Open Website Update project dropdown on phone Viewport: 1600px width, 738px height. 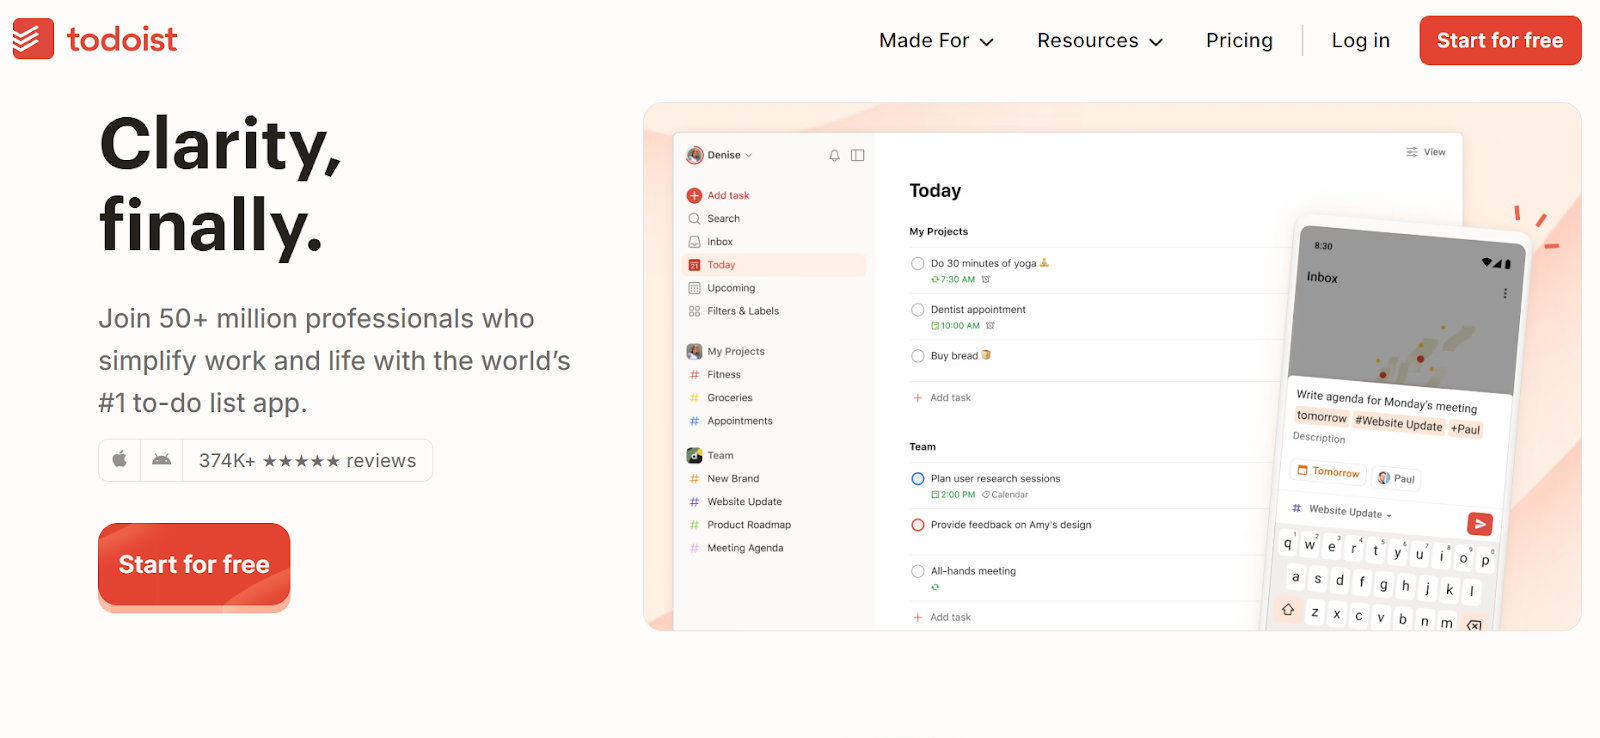pyautogui.click(x=1342, y=511)
